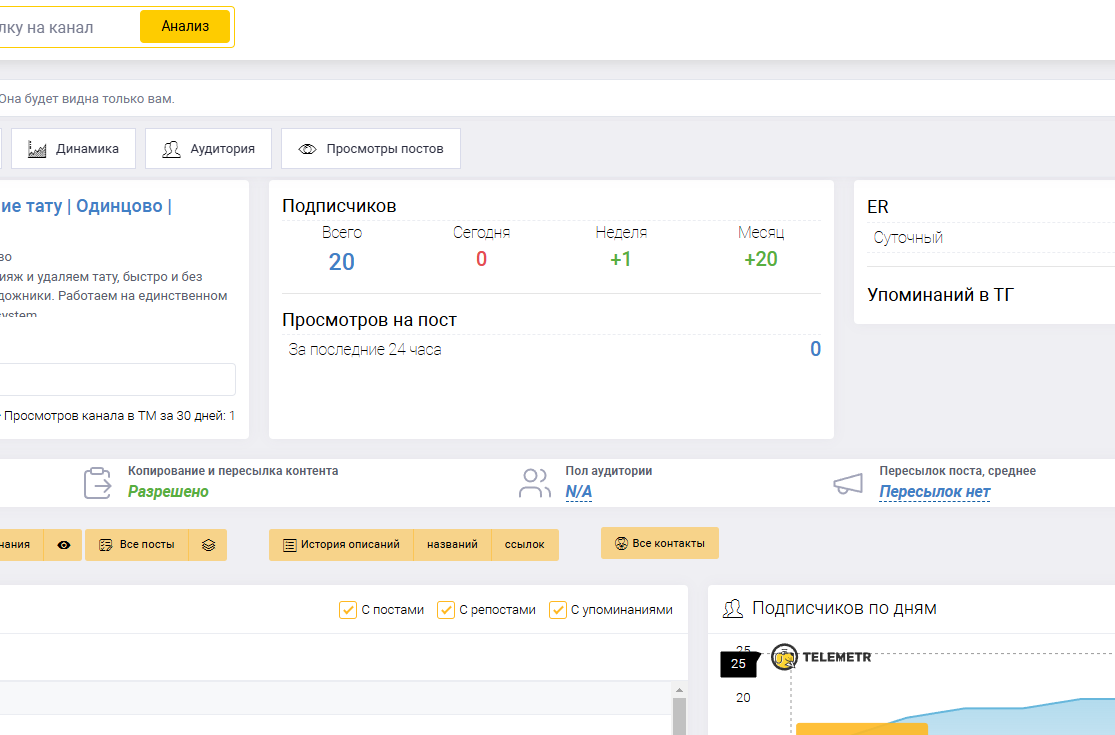
Task: Click the empty text field under channel description
Action: click(x=117, y=380)
